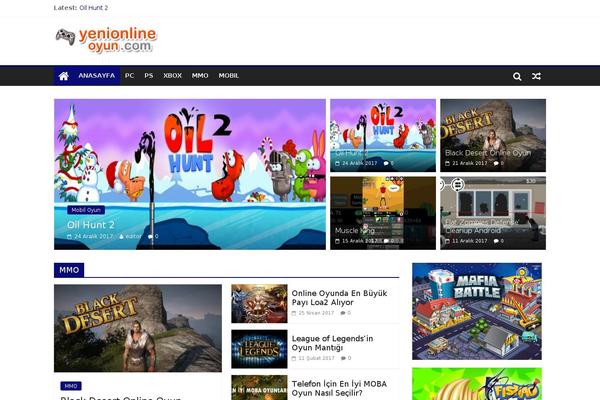Click the League of Legends thumbnail

click(259, 349)
